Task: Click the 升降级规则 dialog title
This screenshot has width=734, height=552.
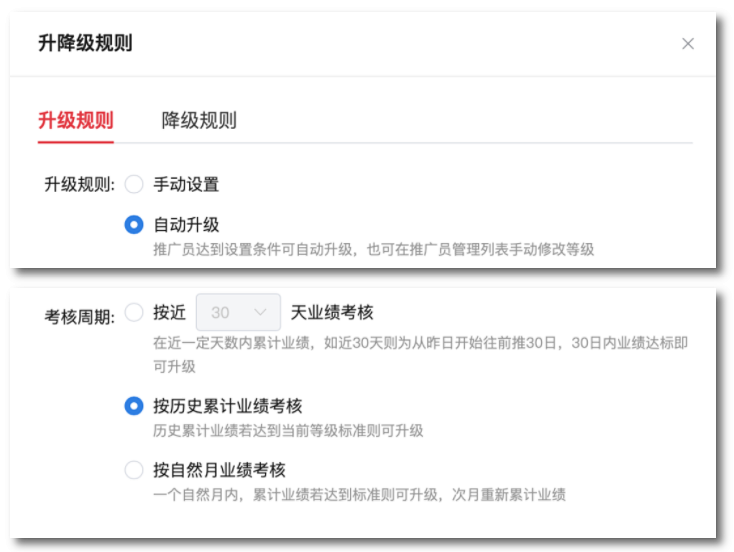Action: 85,43
